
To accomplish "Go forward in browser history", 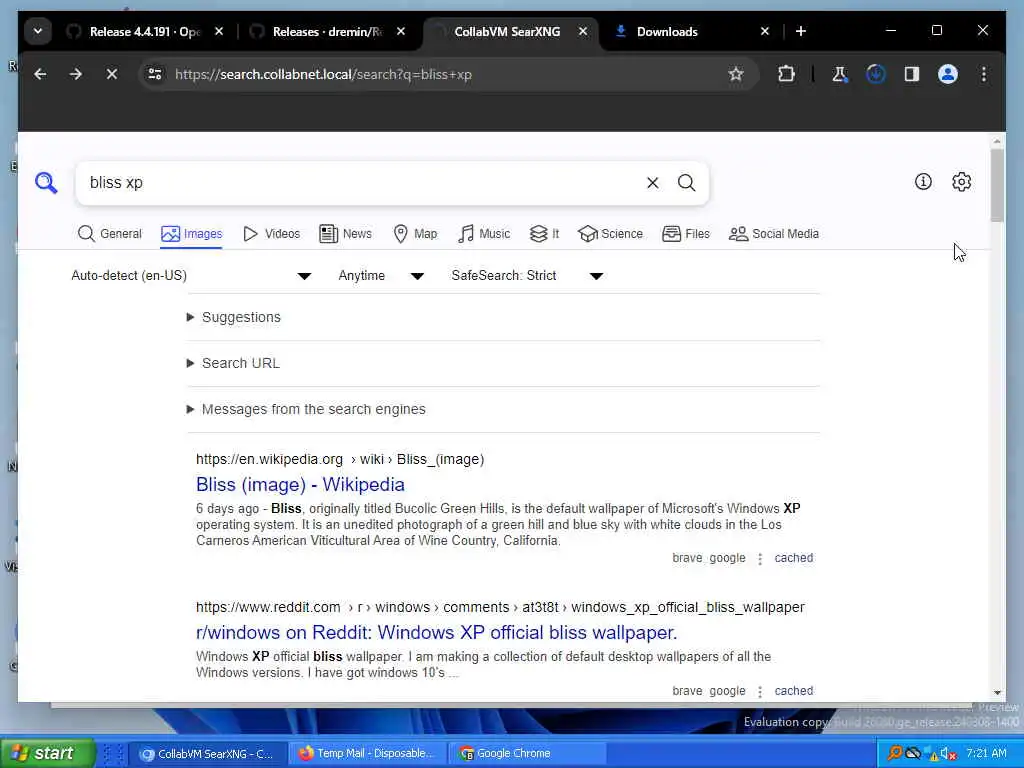I will pos(76,74).
